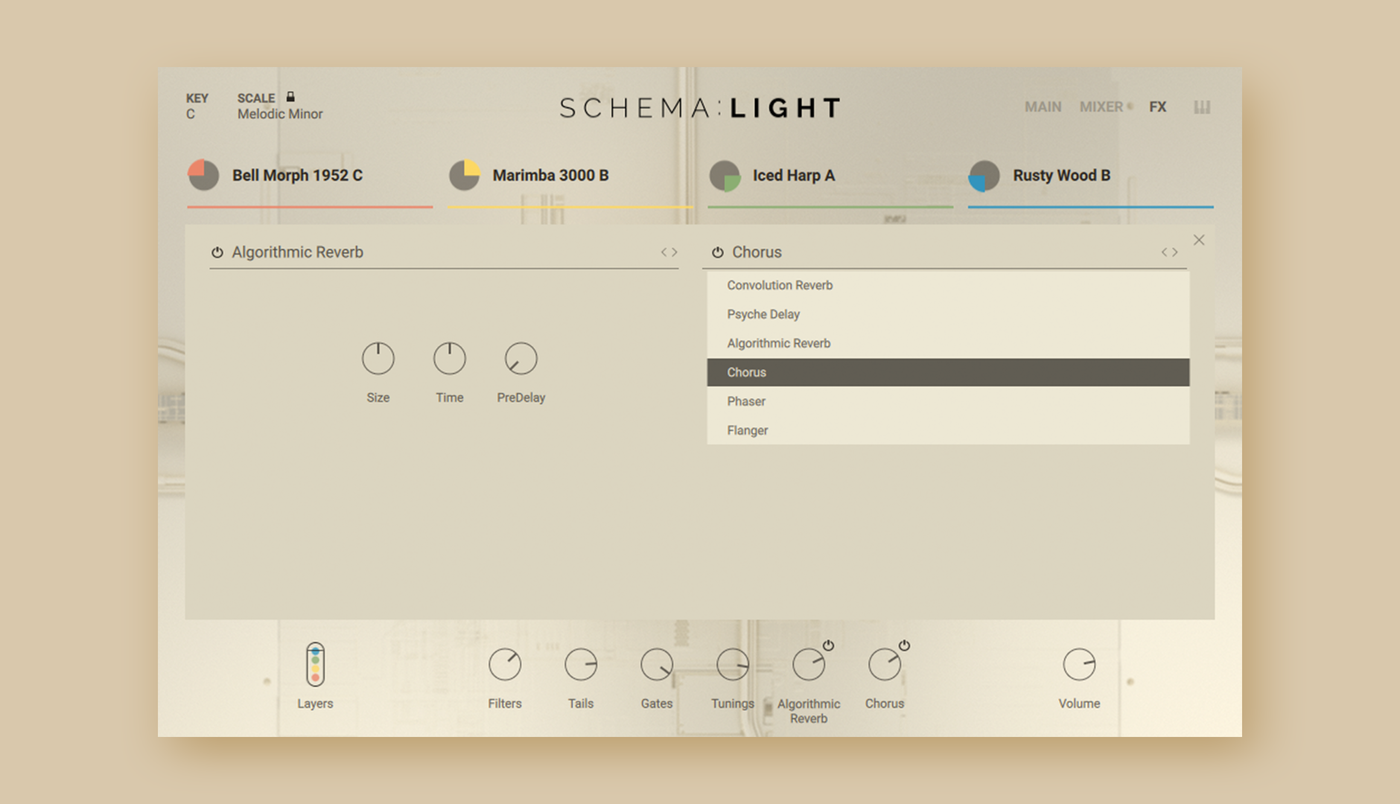1400x804 pixels.
Task: Close the FX panel with the X
Action: point(1199,240)
